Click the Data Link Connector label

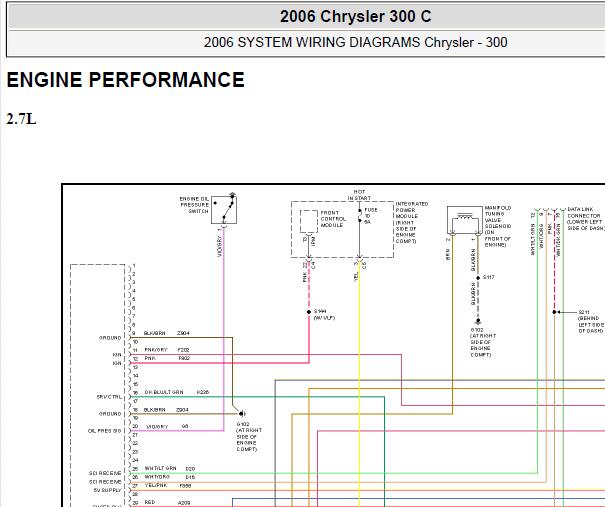(586, 215)
